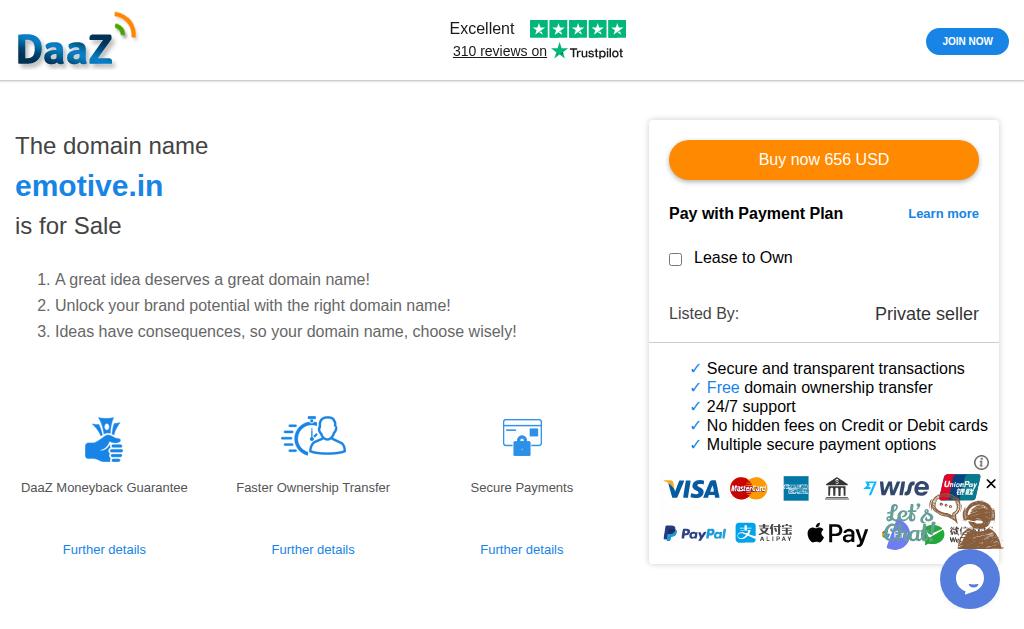This screenshot has height=629, width=1024.
Task: Open the Learn more payment plan link
Action: click(x=943, y=214)
